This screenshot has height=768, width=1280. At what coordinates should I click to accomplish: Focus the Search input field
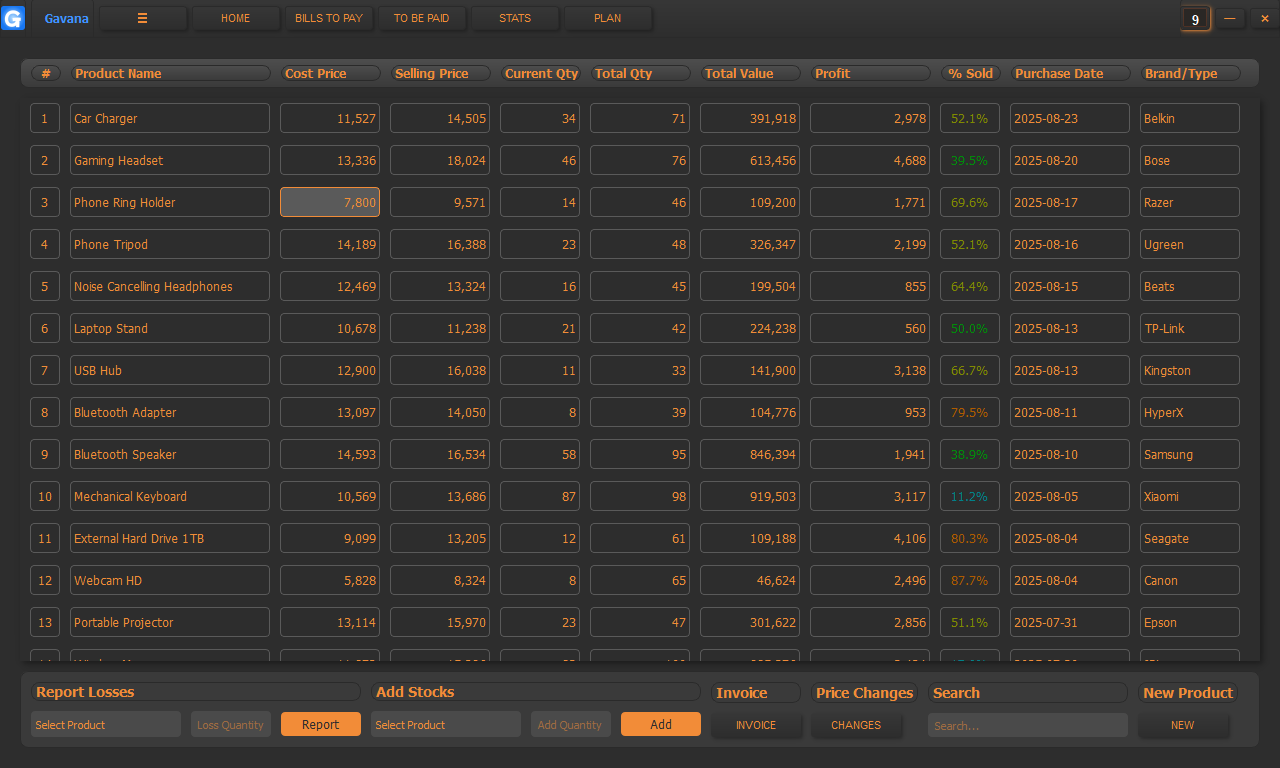[1028, 725]
